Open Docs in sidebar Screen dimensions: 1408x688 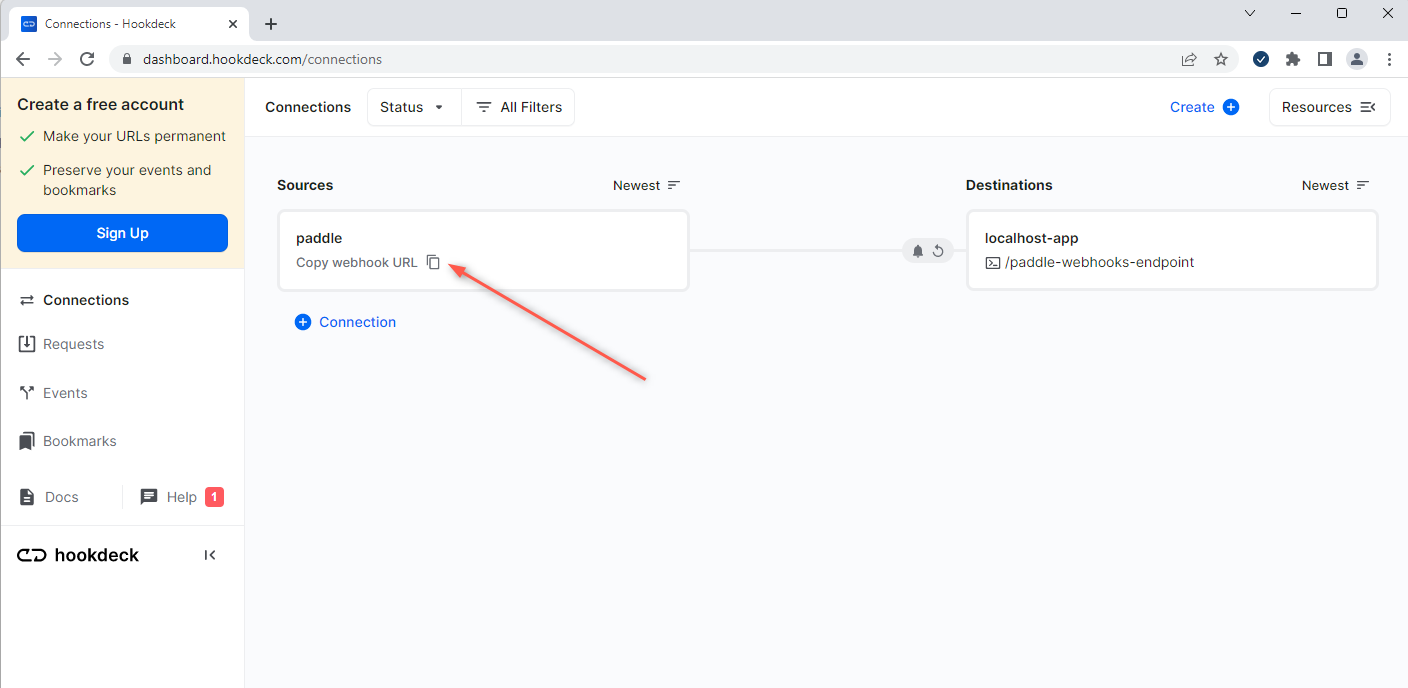click(x=48, y=497)
